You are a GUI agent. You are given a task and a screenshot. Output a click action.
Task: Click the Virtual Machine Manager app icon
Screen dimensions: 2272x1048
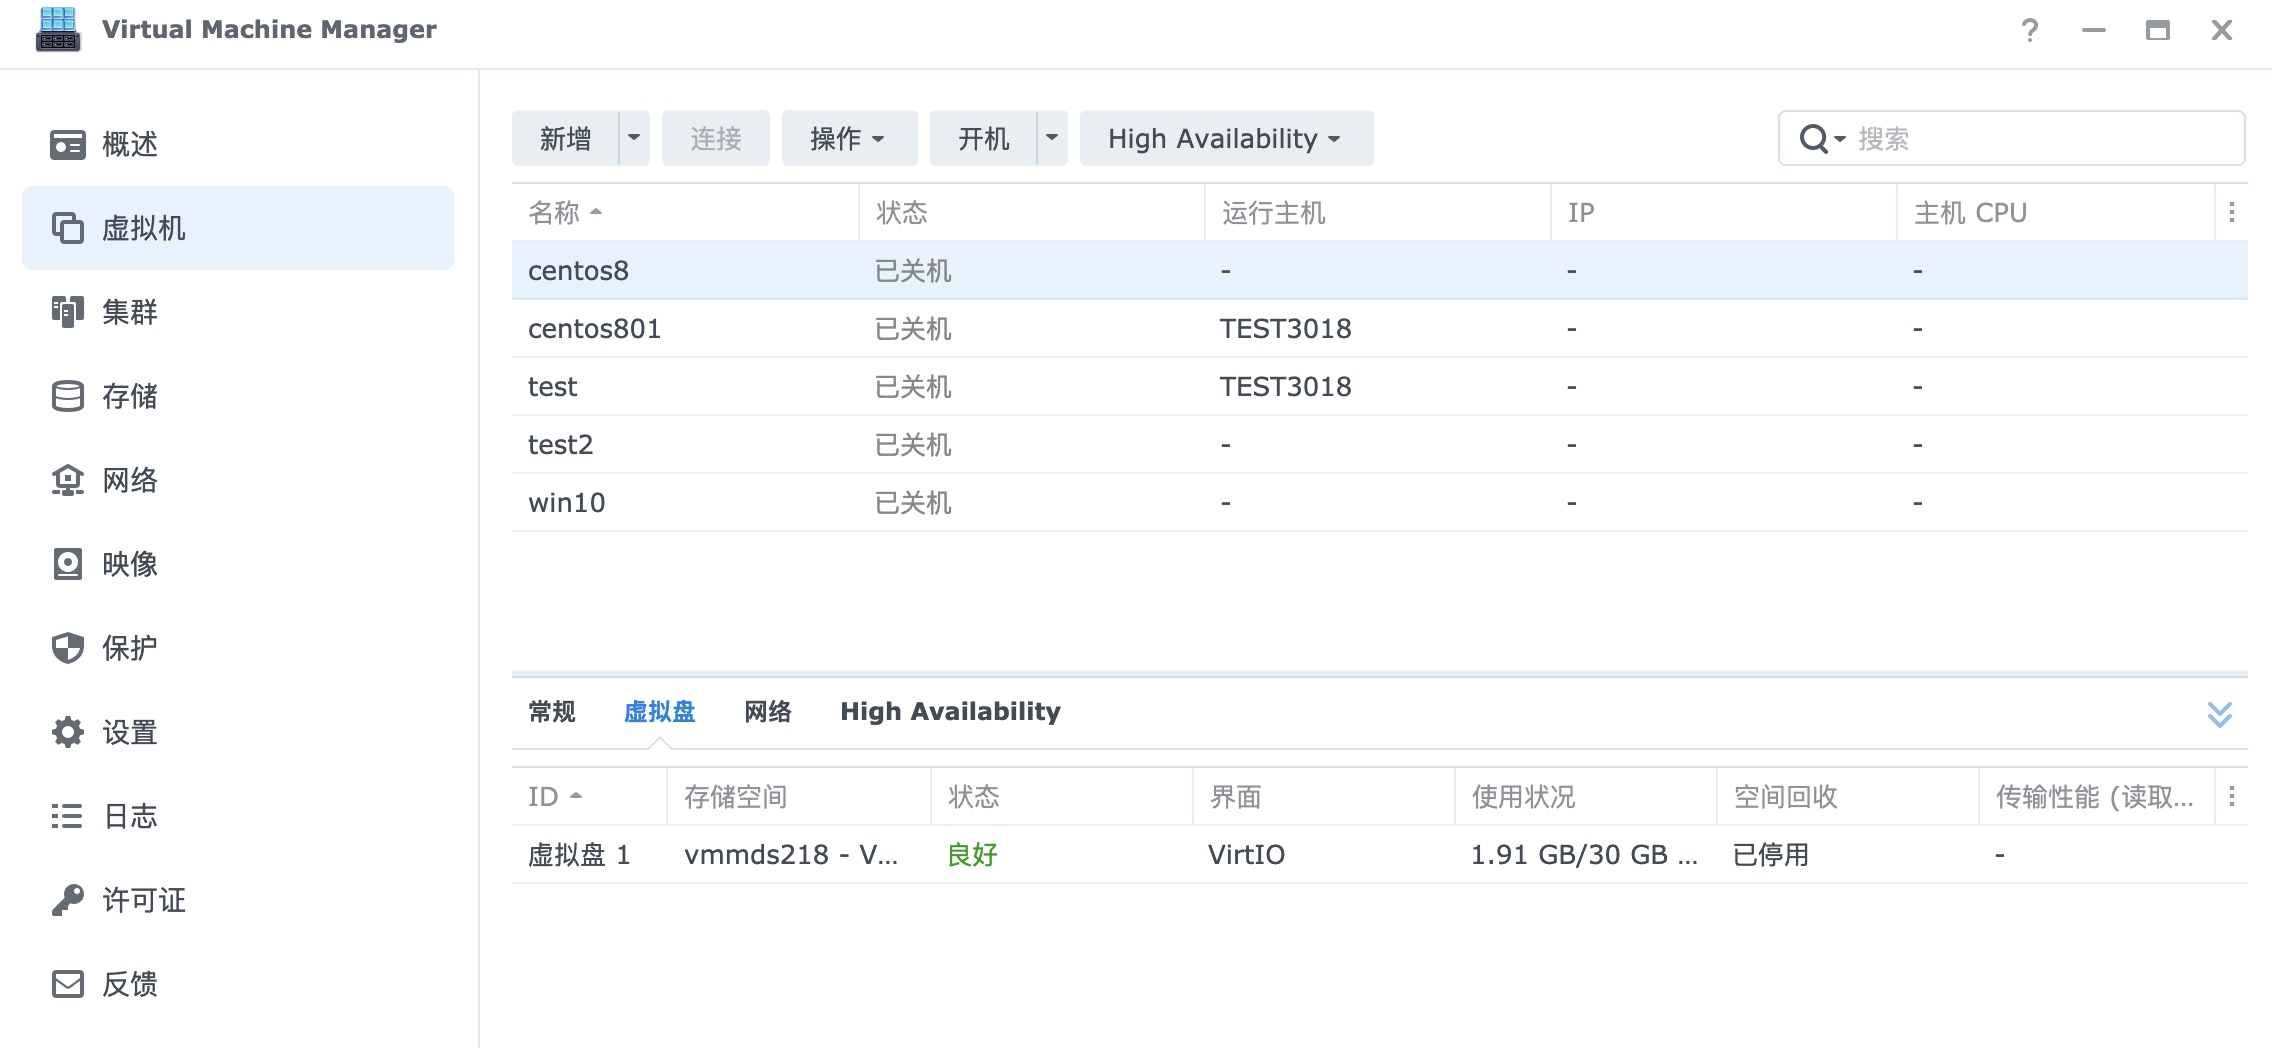click(57, 29)
